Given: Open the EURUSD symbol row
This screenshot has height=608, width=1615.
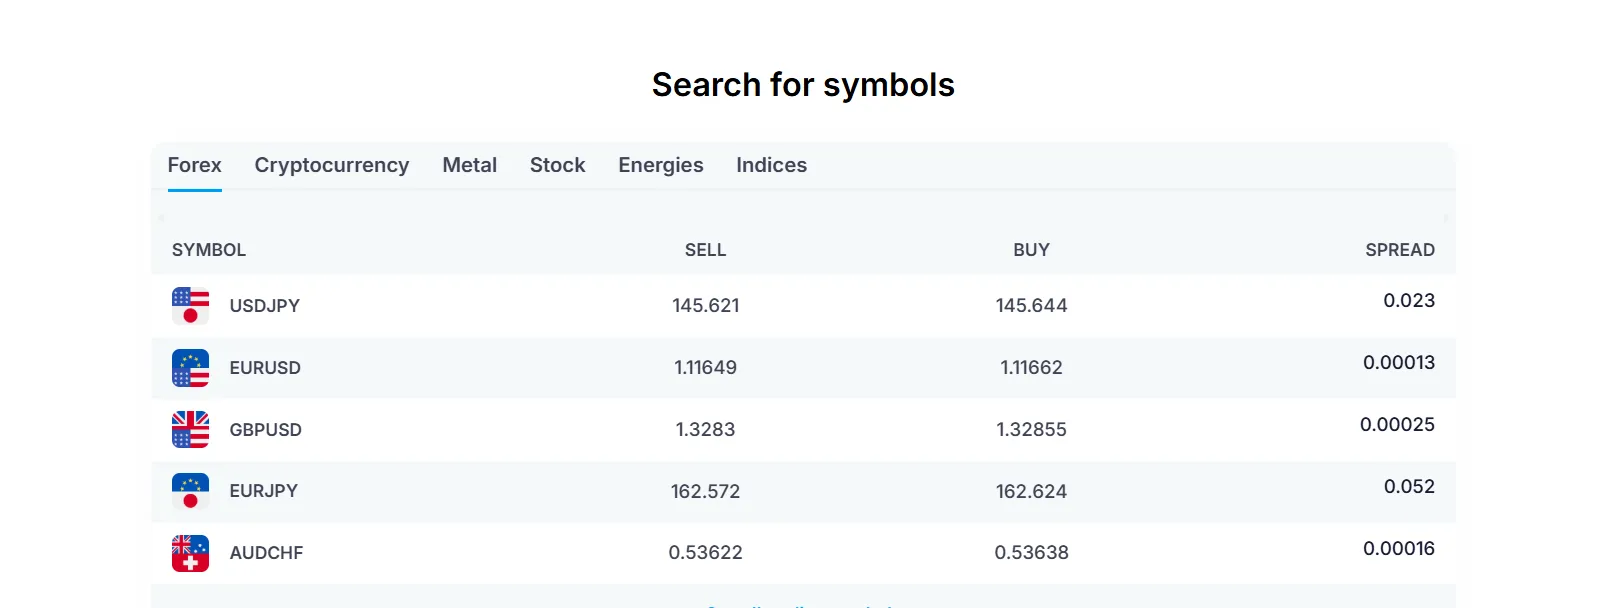Looking at the screenshot, I should click(803, 368).
